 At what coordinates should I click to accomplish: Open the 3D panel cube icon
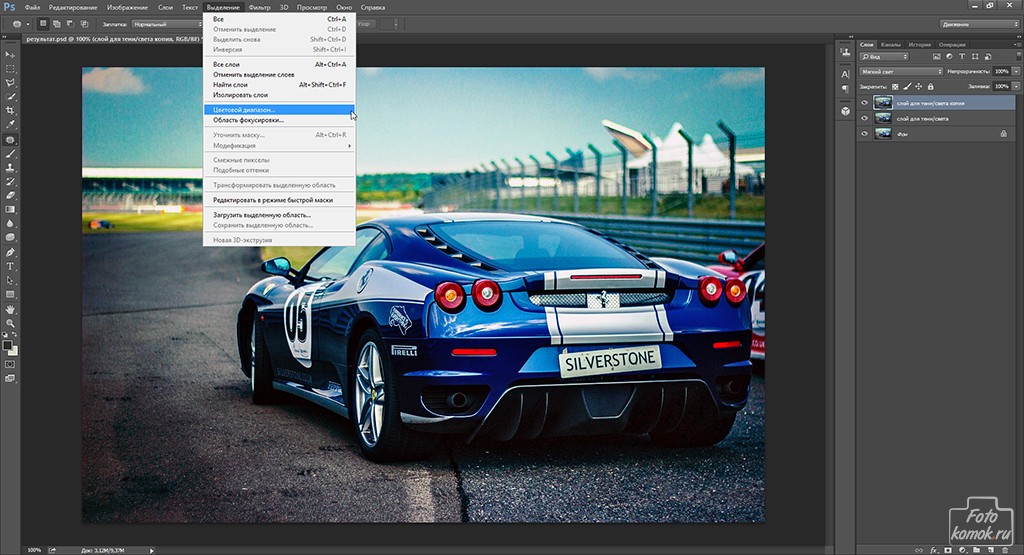845,111
